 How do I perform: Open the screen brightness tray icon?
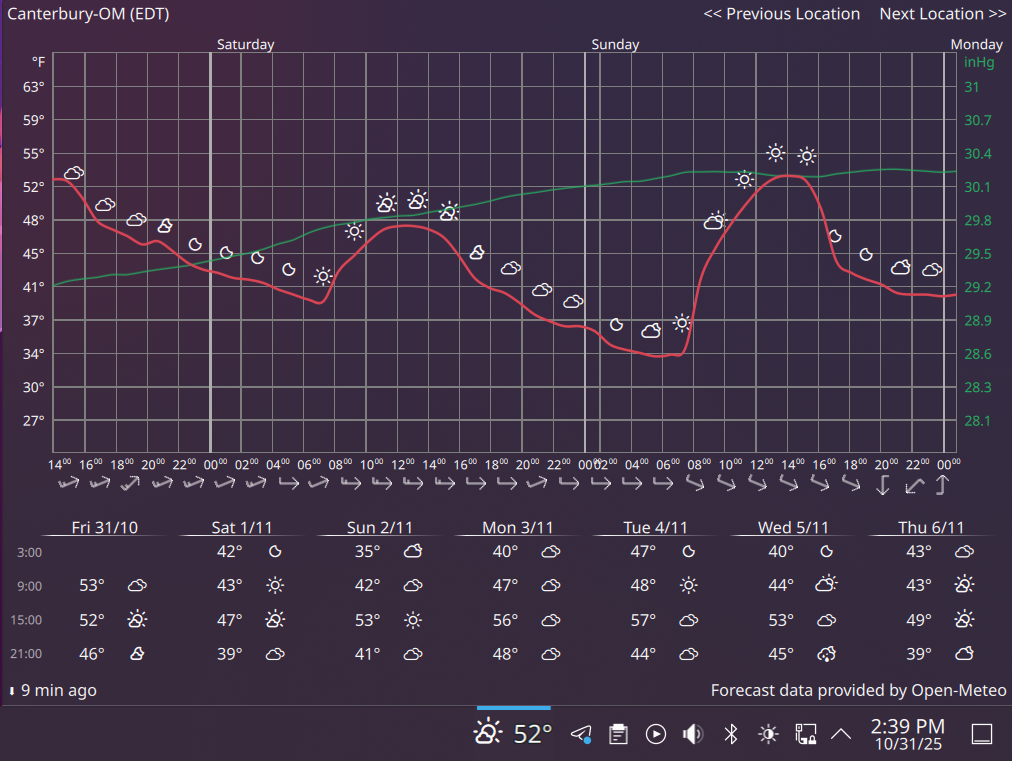[768, 734]
